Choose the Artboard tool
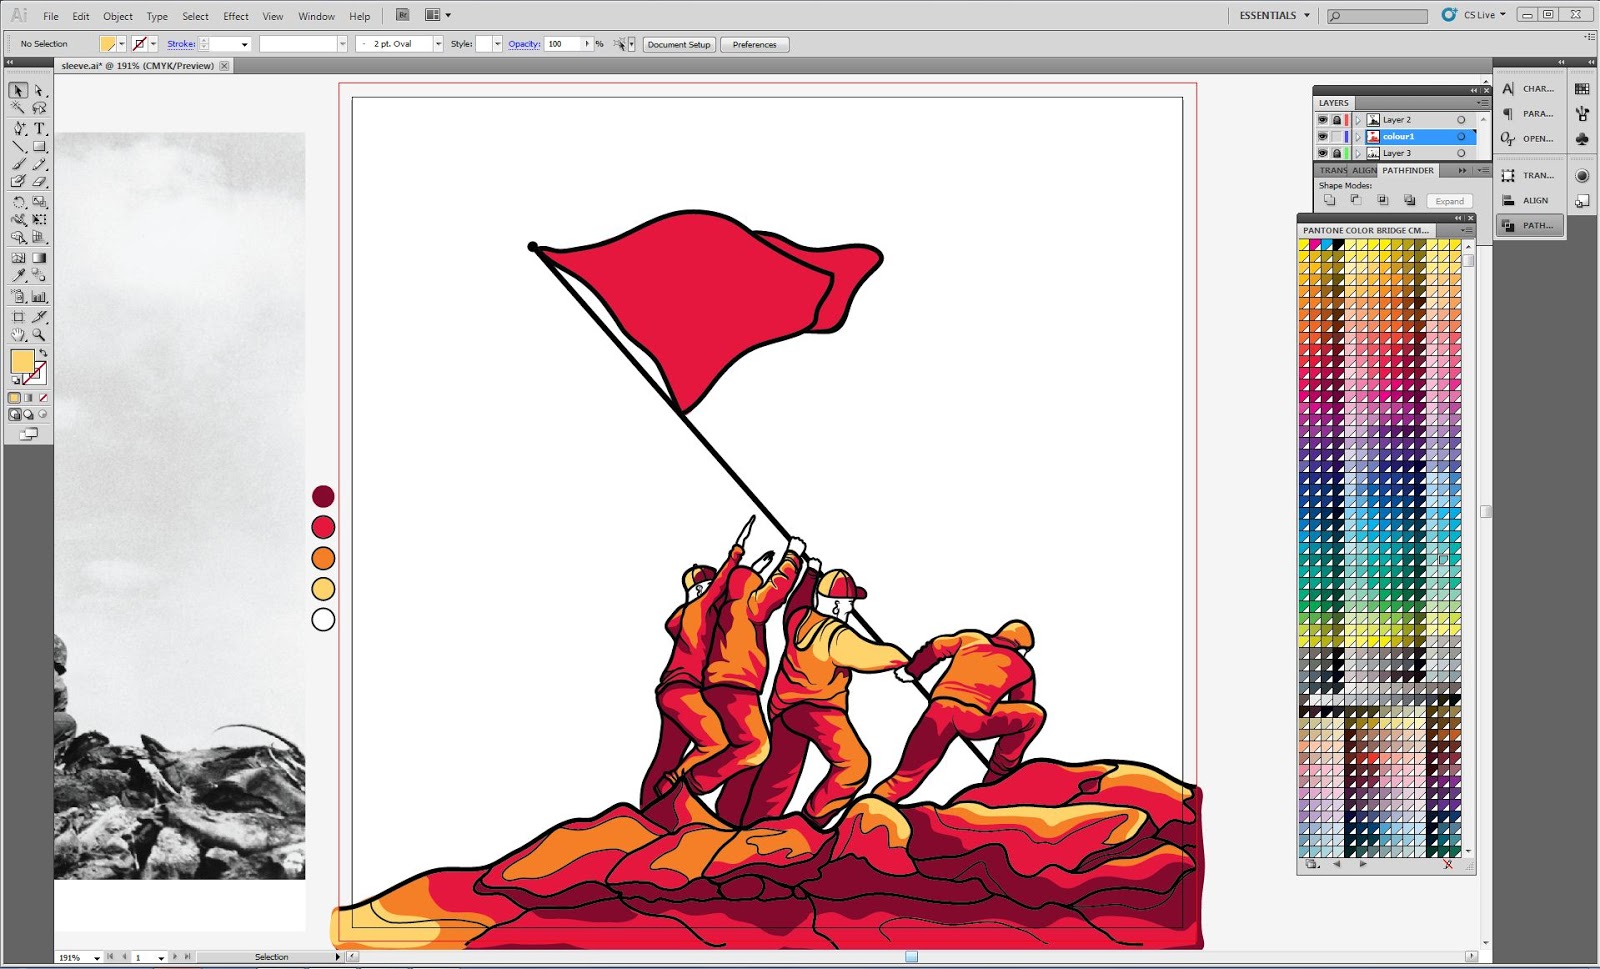1600x969 pixels. pos(18,316)
